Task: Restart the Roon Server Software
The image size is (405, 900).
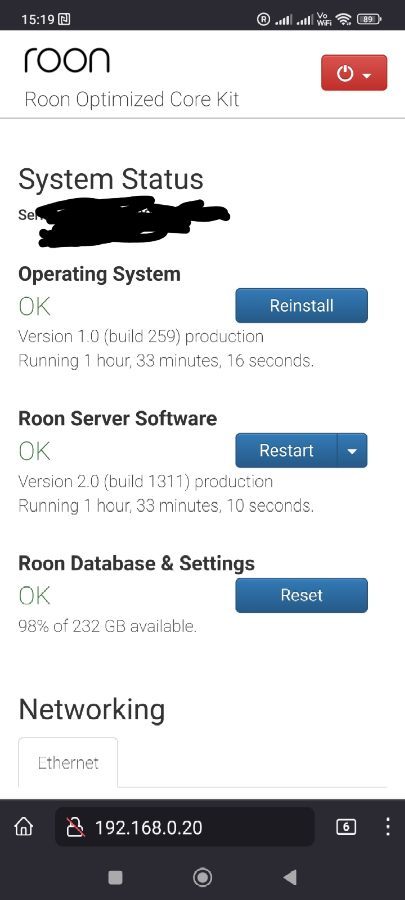Action: click(x=286, y=451)
